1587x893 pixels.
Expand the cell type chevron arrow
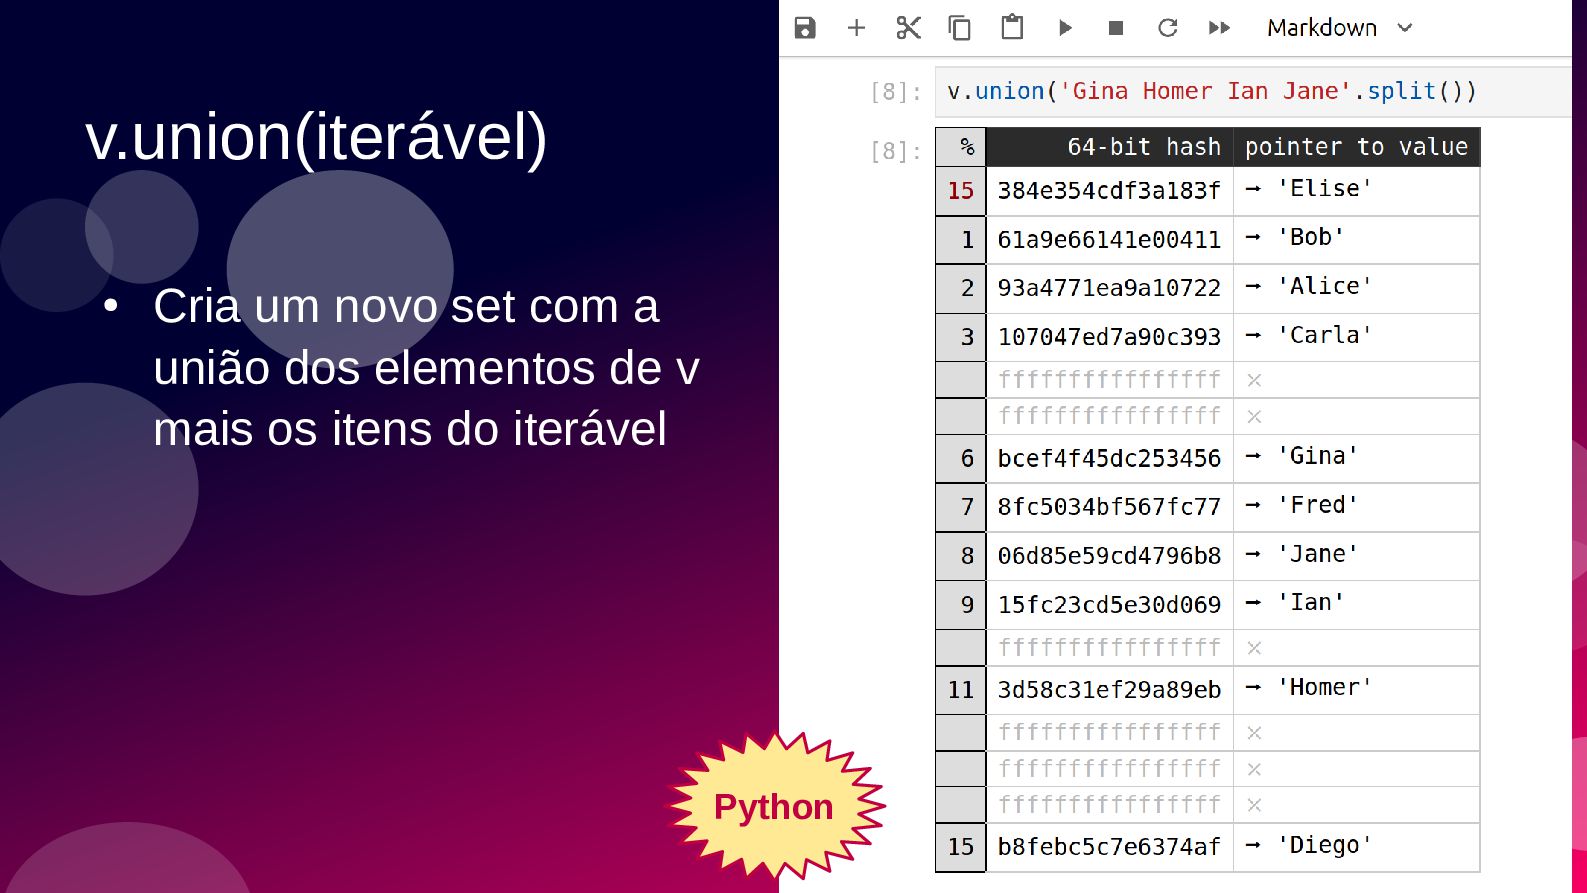(x=1405, y=28)
